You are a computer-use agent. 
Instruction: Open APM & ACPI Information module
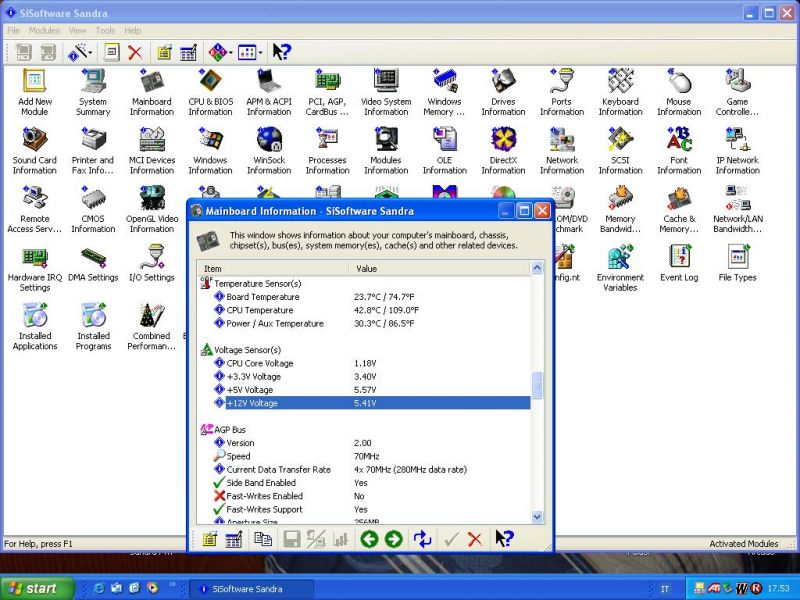point(269,93)
